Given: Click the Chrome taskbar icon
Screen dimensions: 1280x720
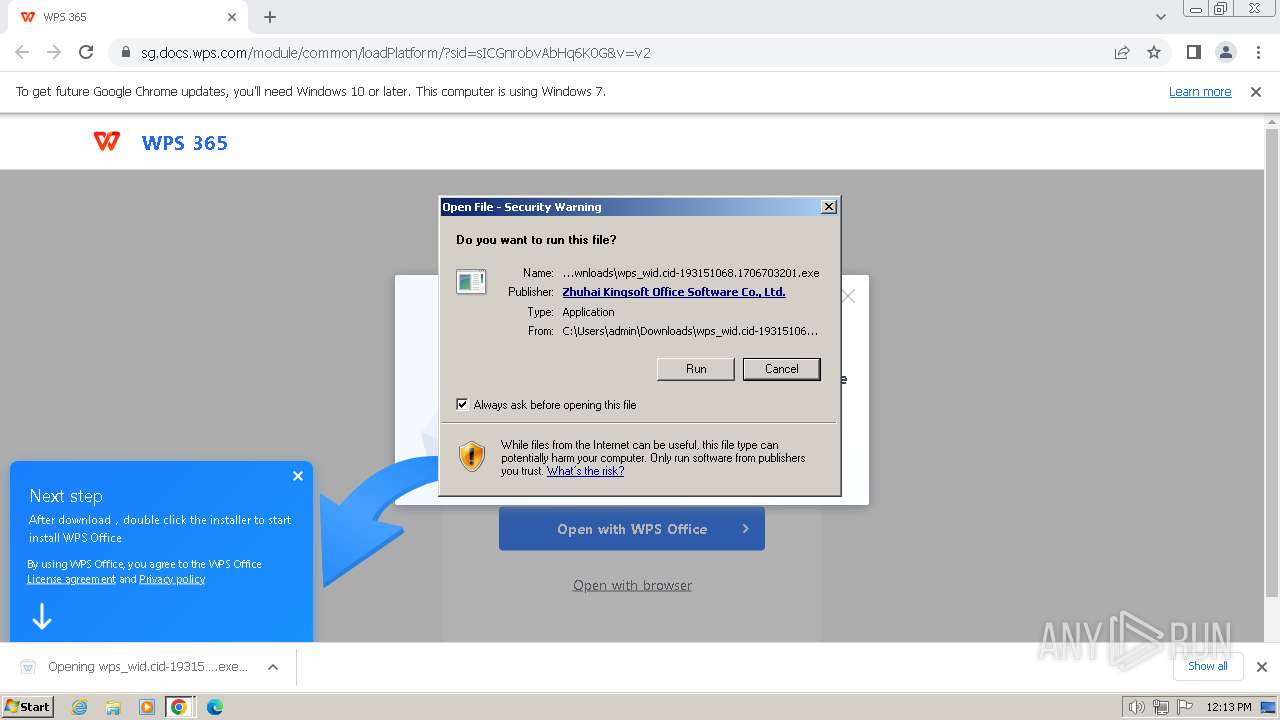Looking at the screenshot, I should point(179,707).
